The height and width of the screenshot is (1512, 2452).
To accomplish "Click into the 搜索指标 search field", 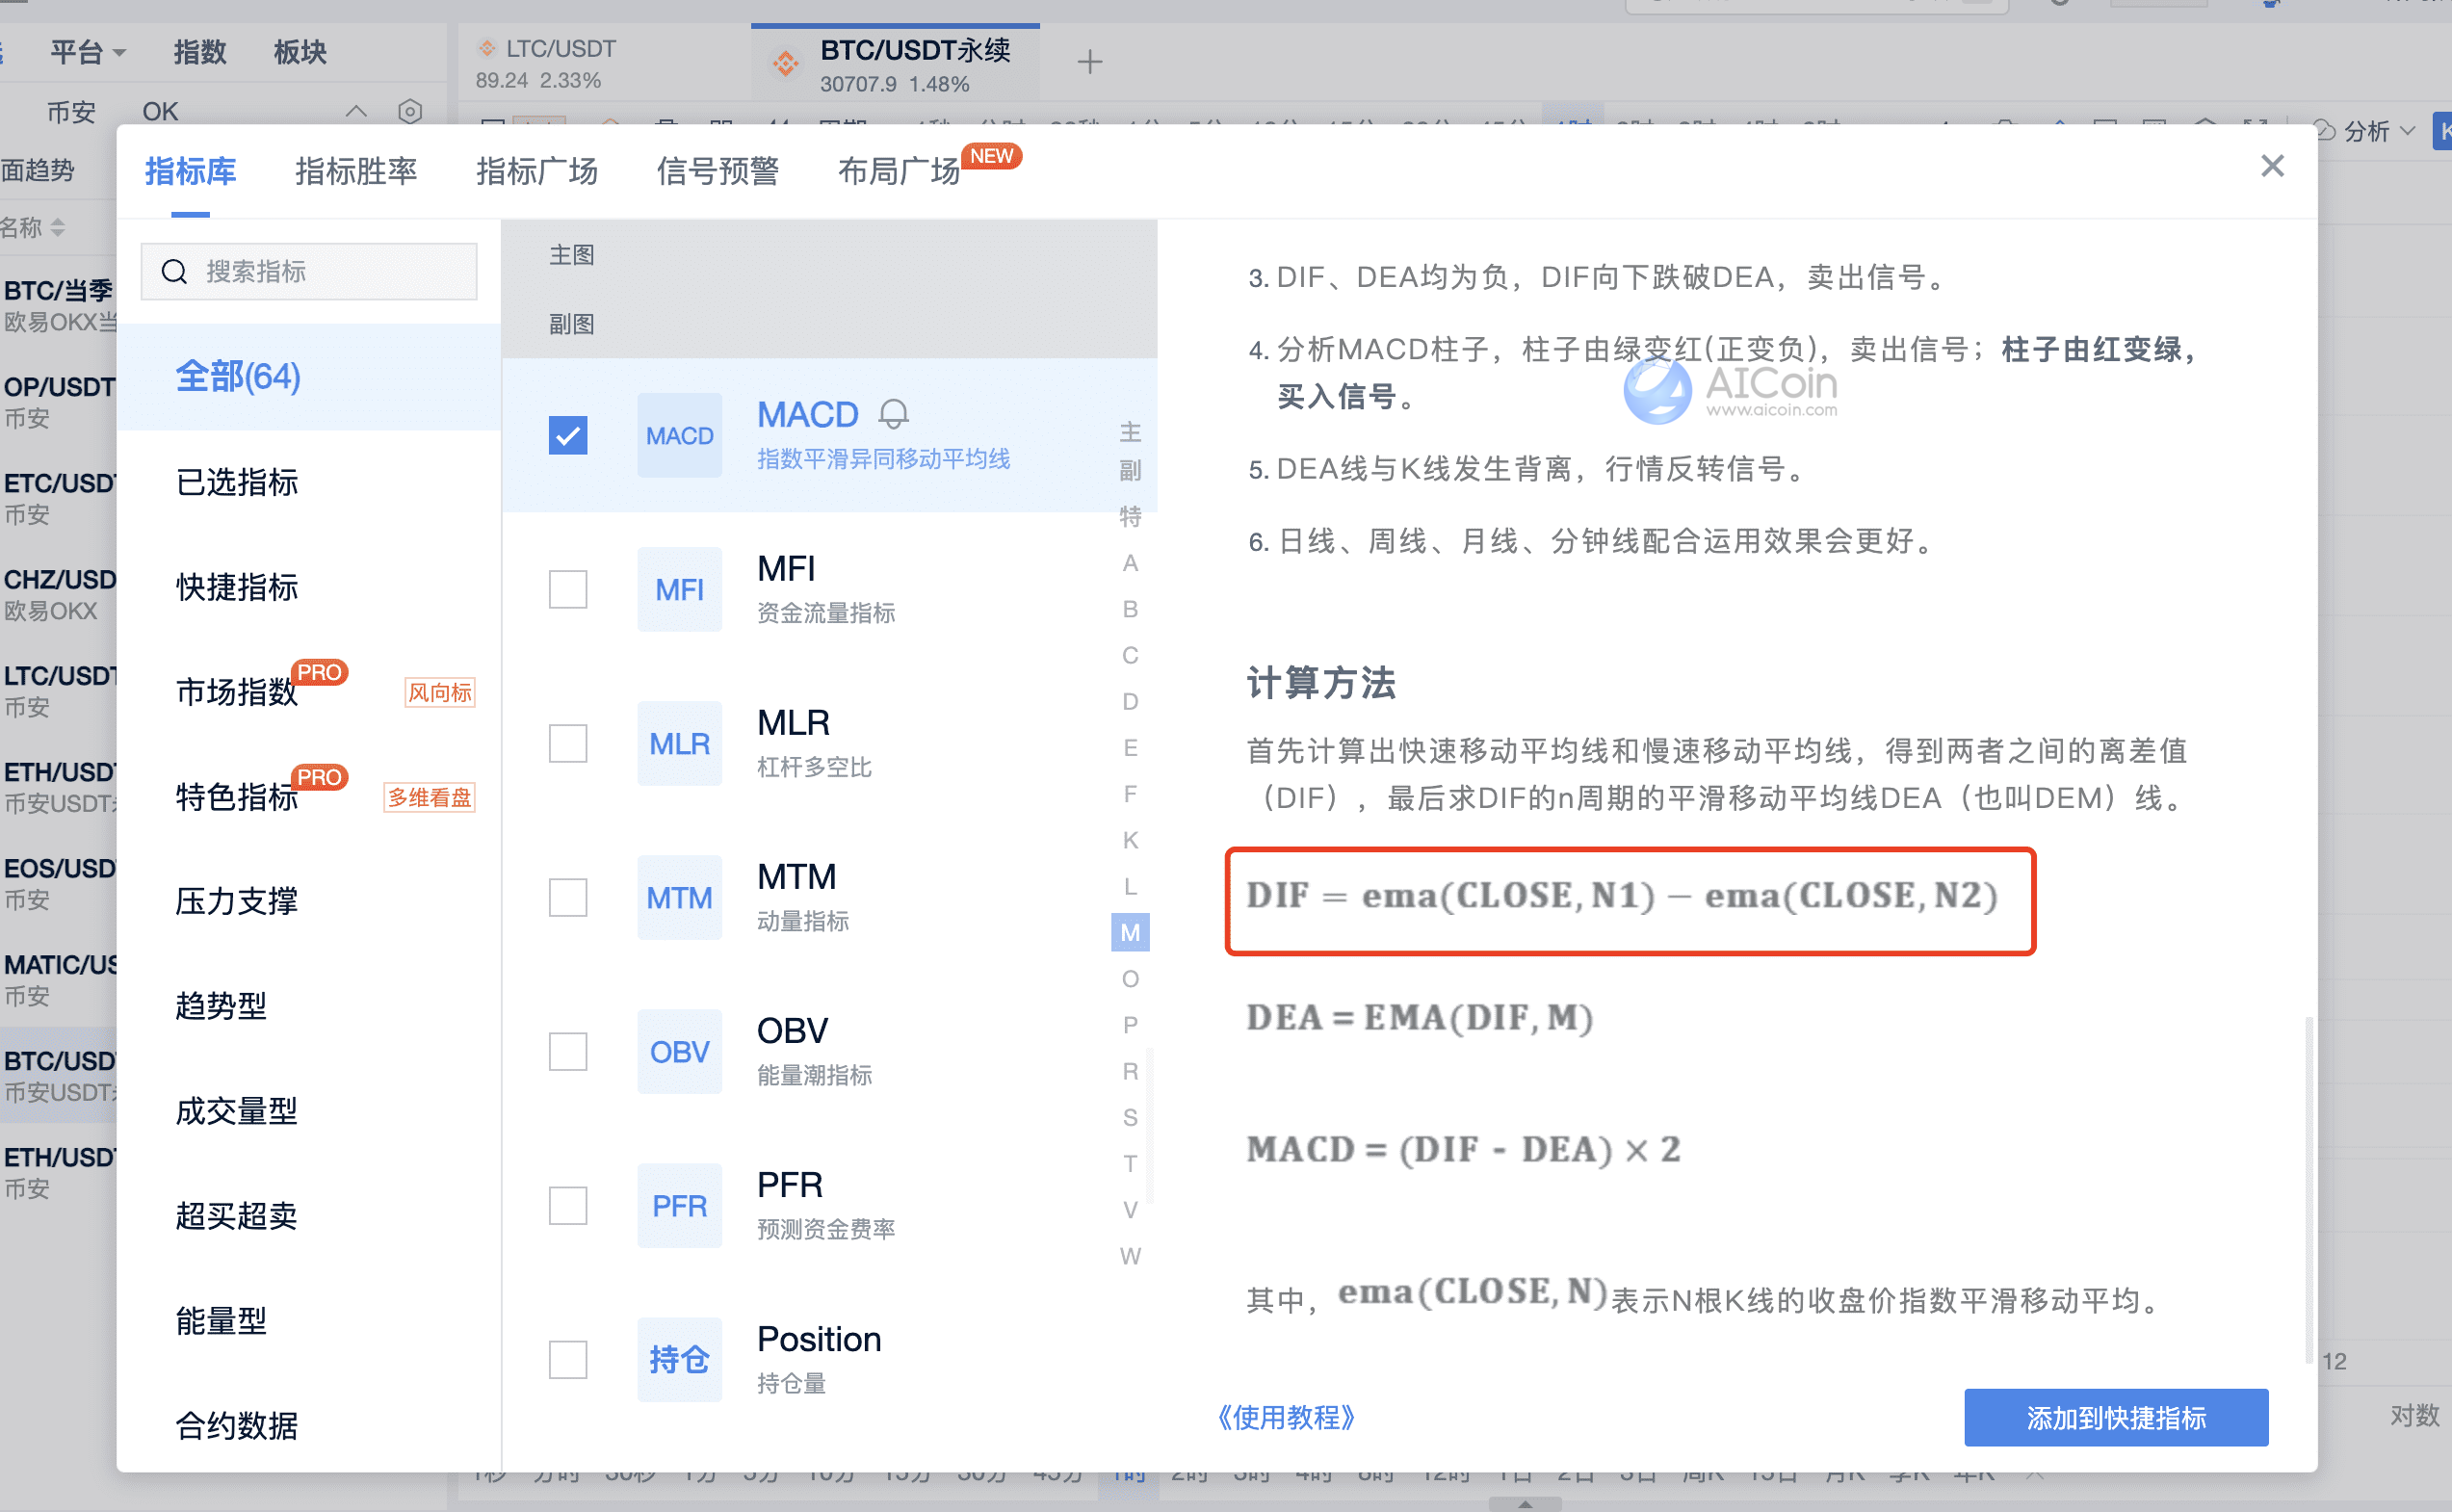I will pos(309,272).
